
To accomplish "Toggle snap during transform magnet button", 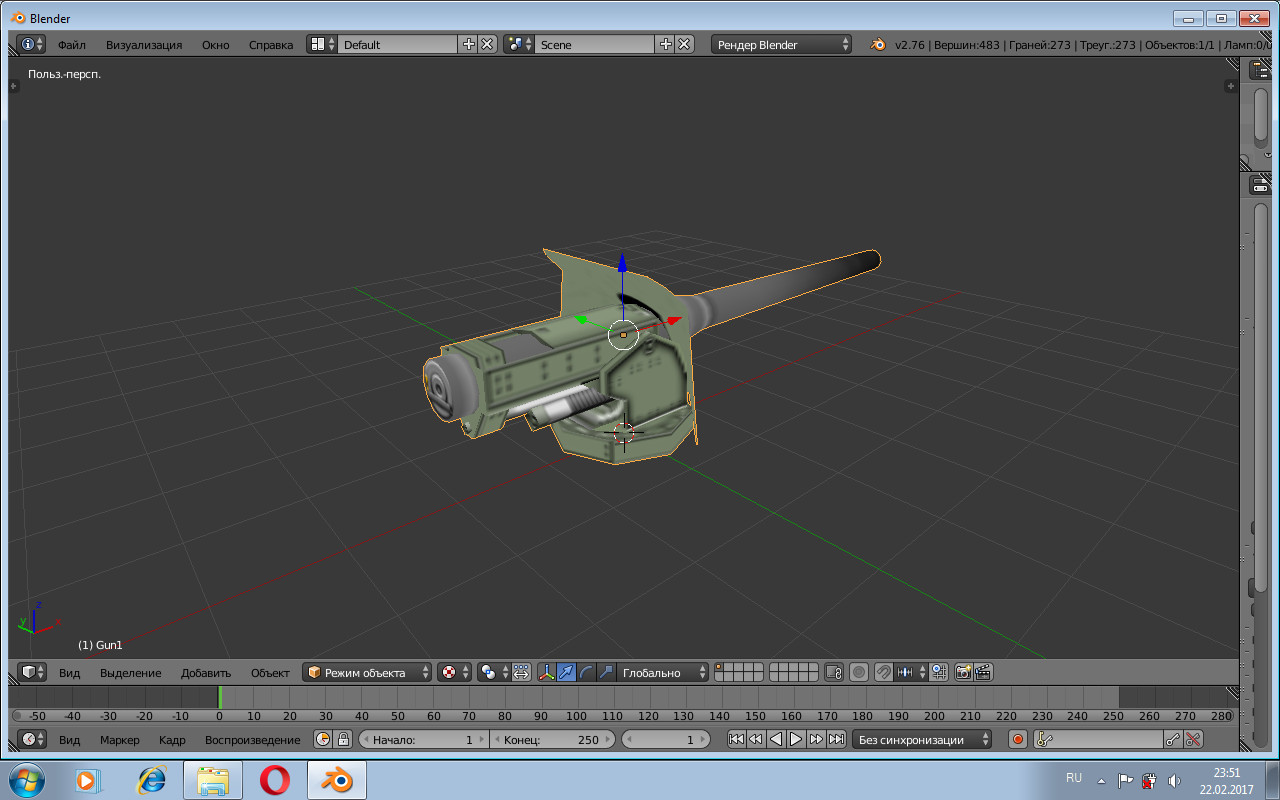I will [x=883, y=673].
